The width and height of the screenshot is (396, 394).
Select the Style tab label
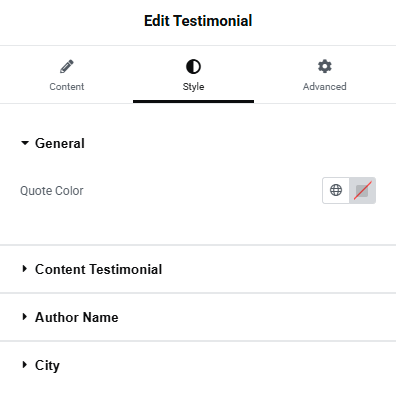click(x=193, y=87)
